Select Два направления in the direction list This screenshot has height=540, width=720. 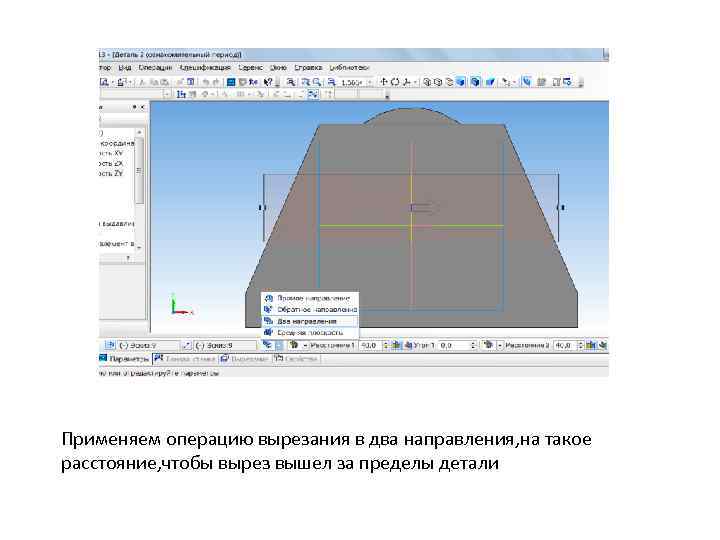tap(310, 321)
